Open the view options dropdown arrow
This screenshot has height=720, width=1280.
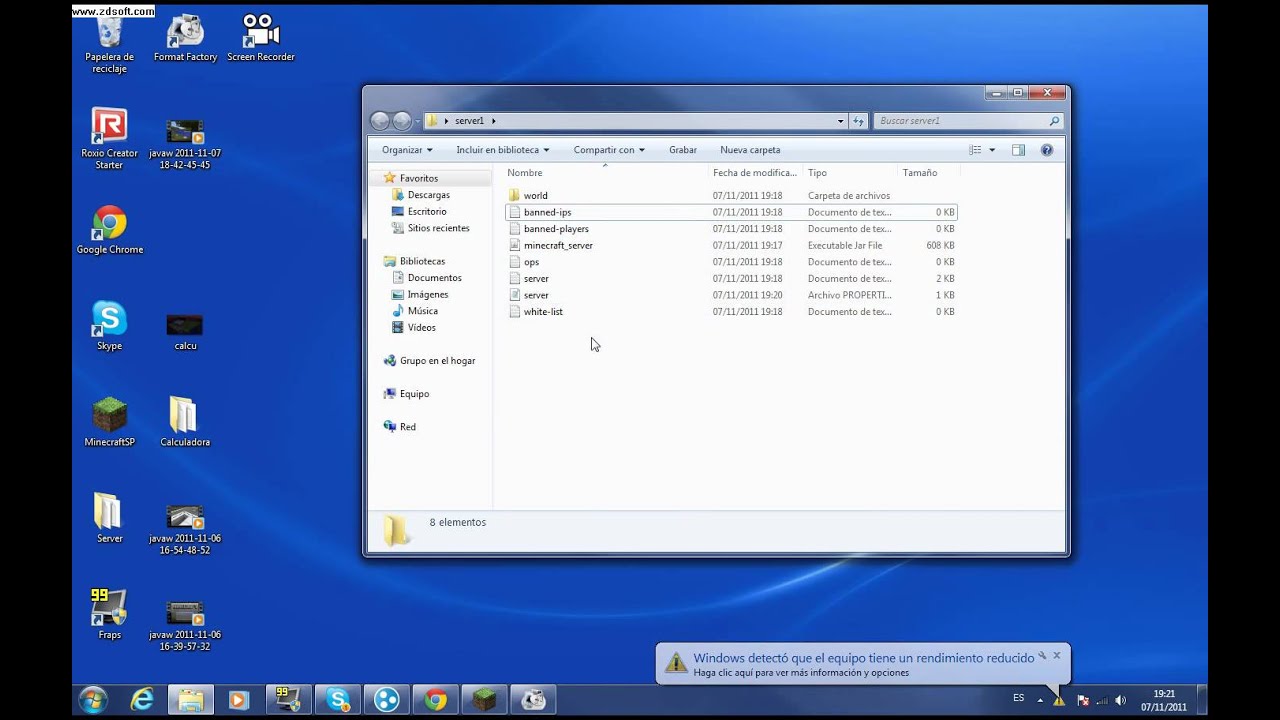(992, 150)
